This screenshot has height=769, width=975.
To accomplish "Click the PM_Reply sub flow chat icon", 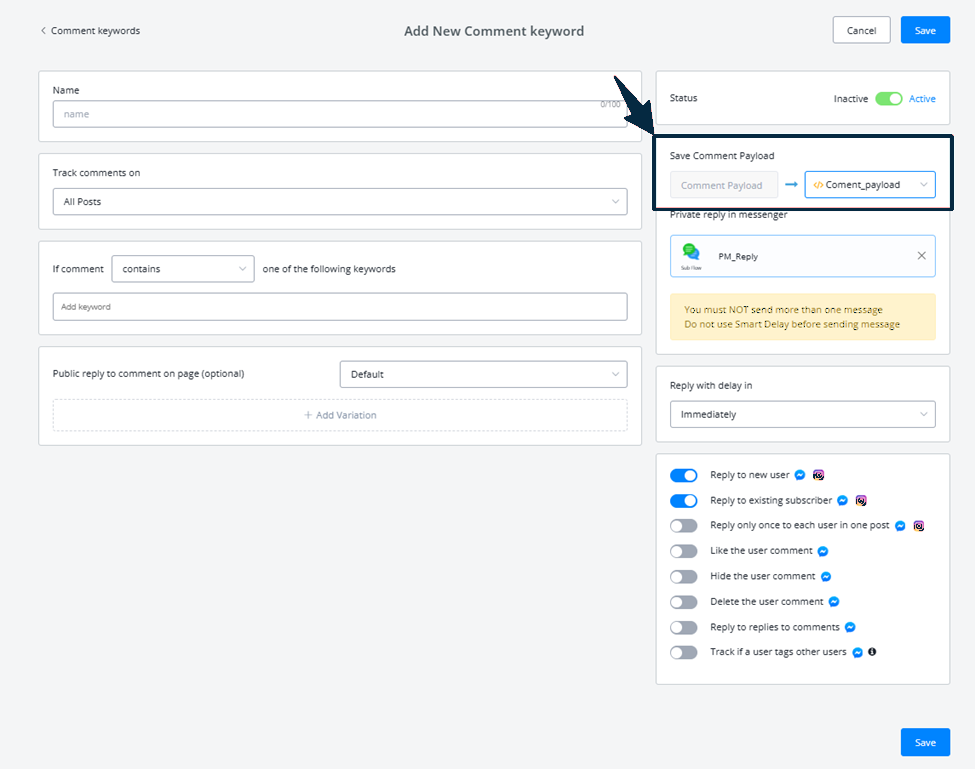I will [691, 252].
